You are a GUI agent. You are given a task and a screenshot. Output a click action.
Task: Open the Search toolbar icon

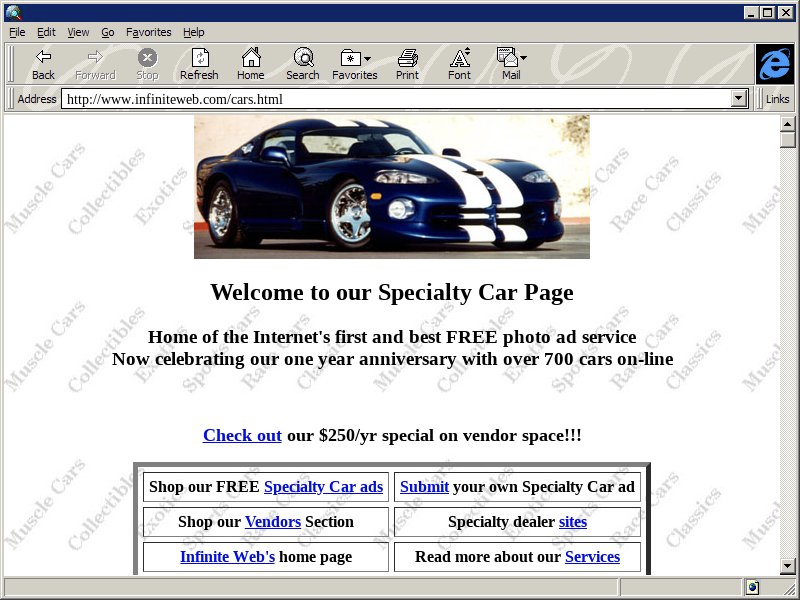tap(302, 58)
